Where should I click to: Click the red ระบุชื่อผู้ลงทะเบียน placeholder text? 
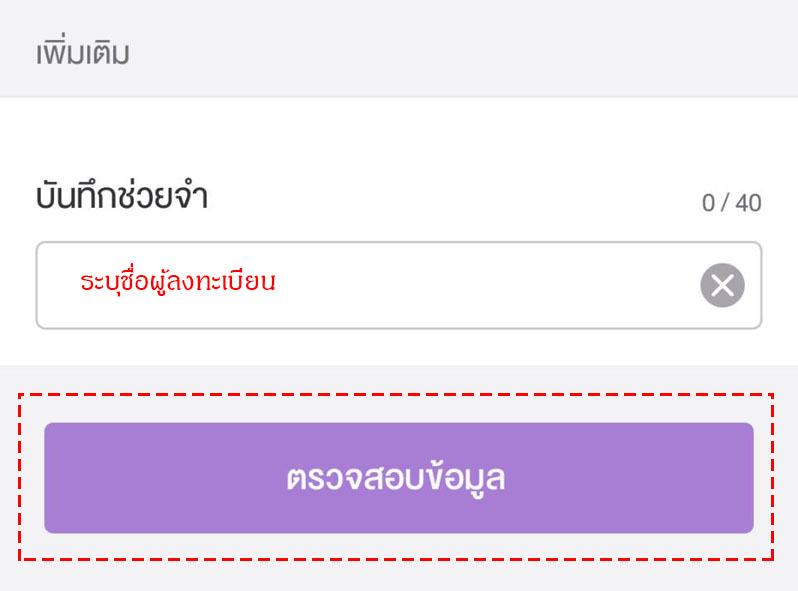[x=178, y=283]
